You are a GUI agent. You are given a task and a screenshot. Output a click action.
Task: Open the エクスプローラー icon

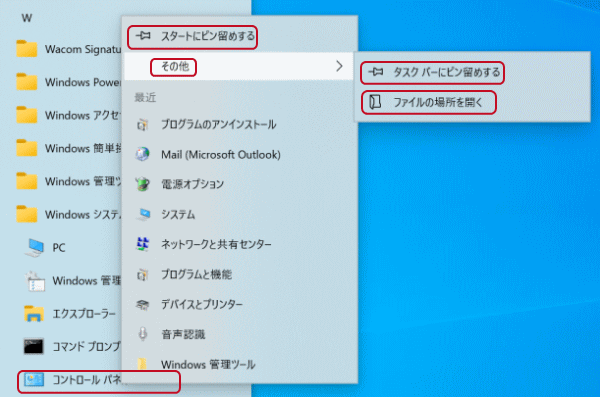pos(34,314)
